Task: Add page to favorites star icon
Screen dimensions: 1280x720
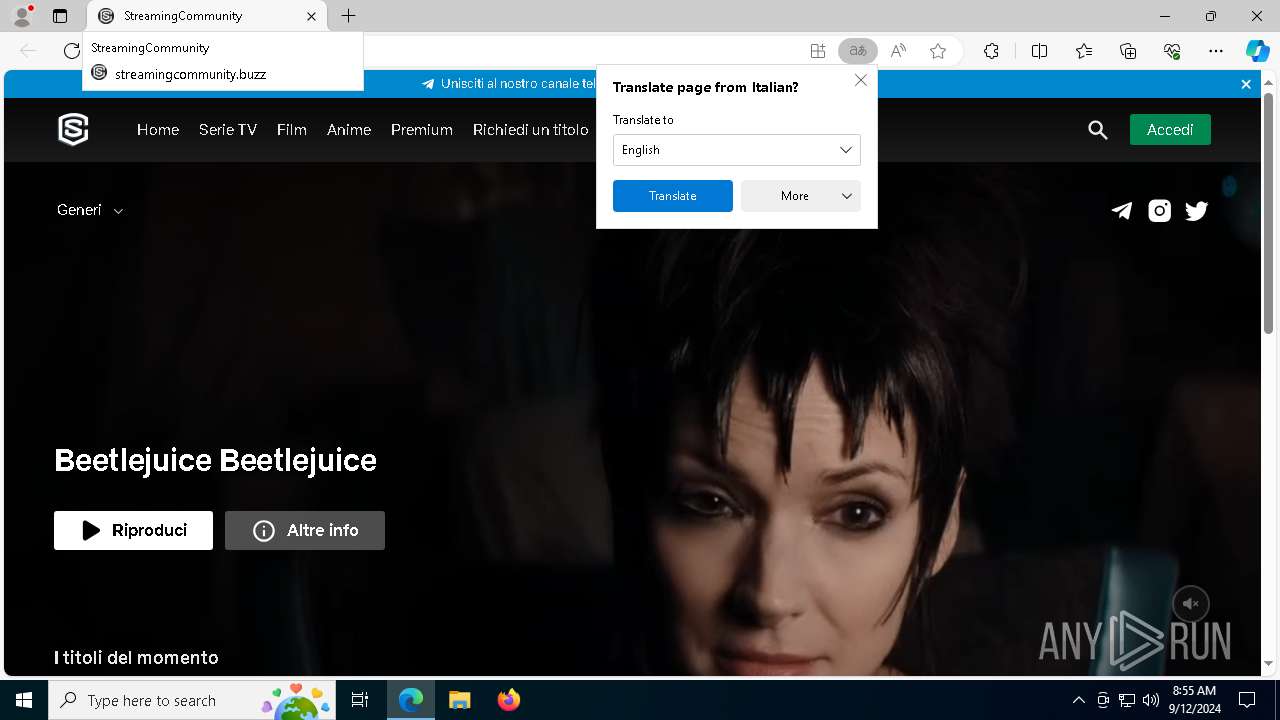Action: (x=938, y=51)
